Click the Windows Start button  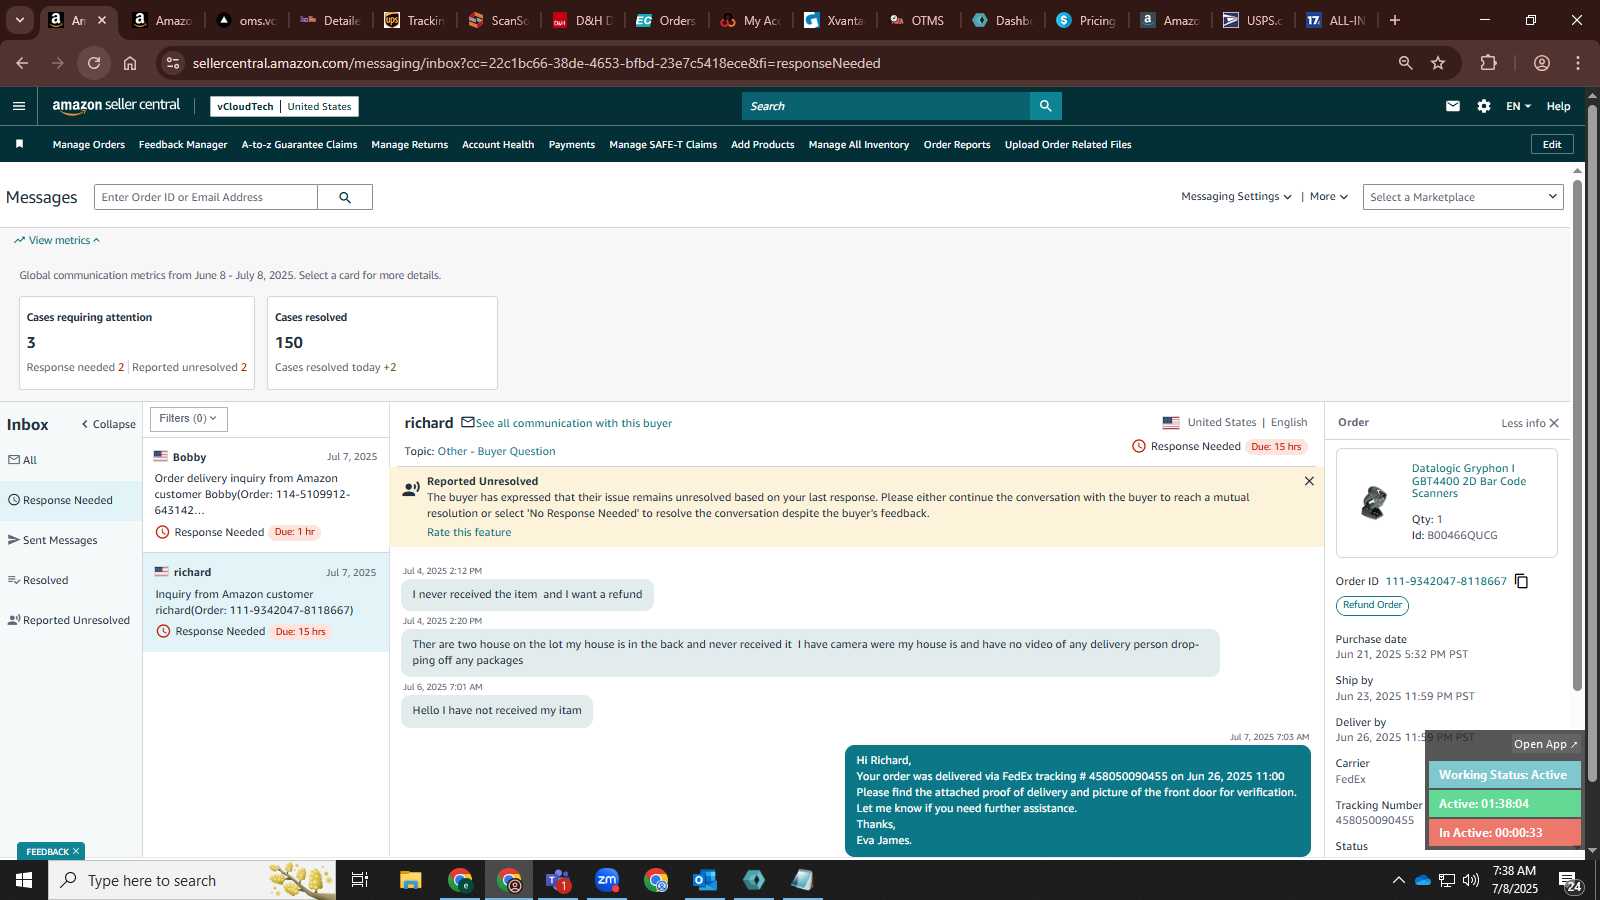point(24,880)
